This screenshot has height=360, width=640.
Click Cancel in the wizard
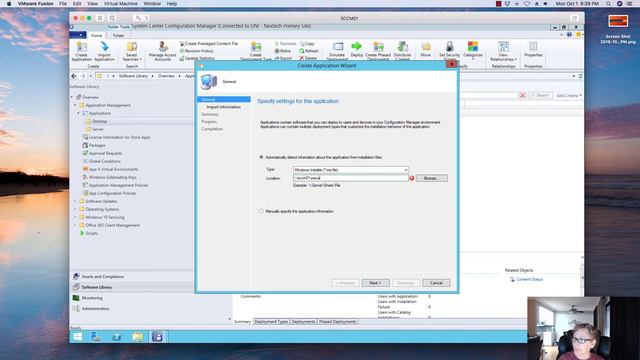436,283
